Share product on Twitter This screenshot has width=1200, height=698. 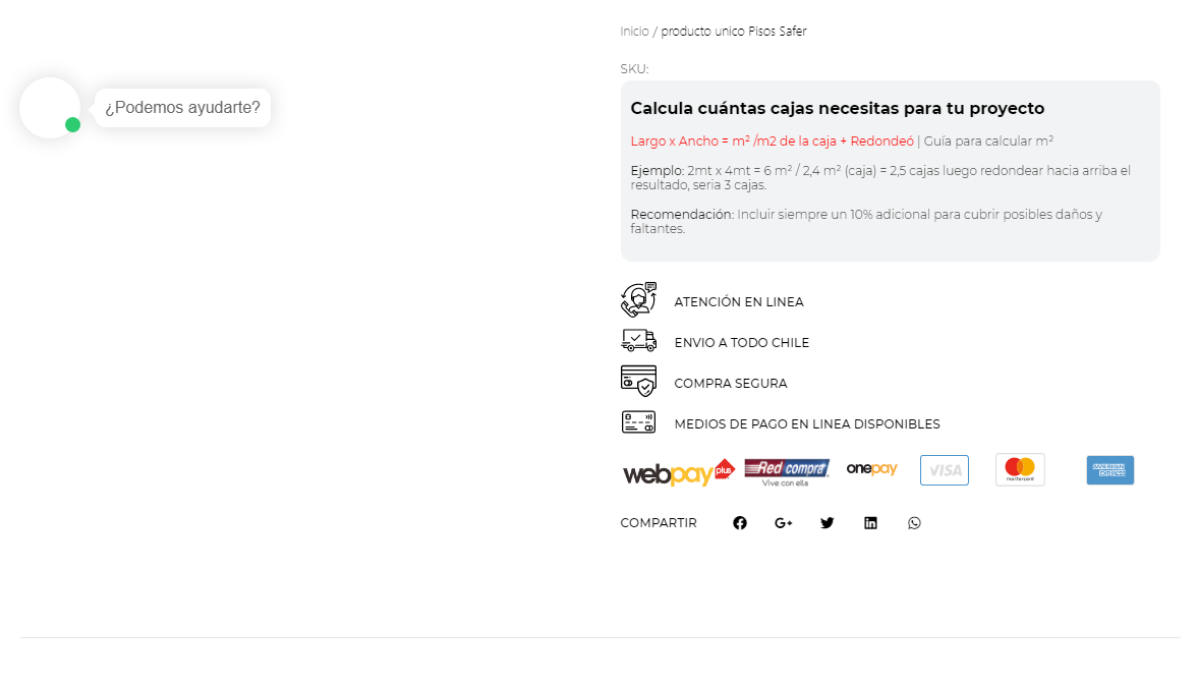click(827, 523)
